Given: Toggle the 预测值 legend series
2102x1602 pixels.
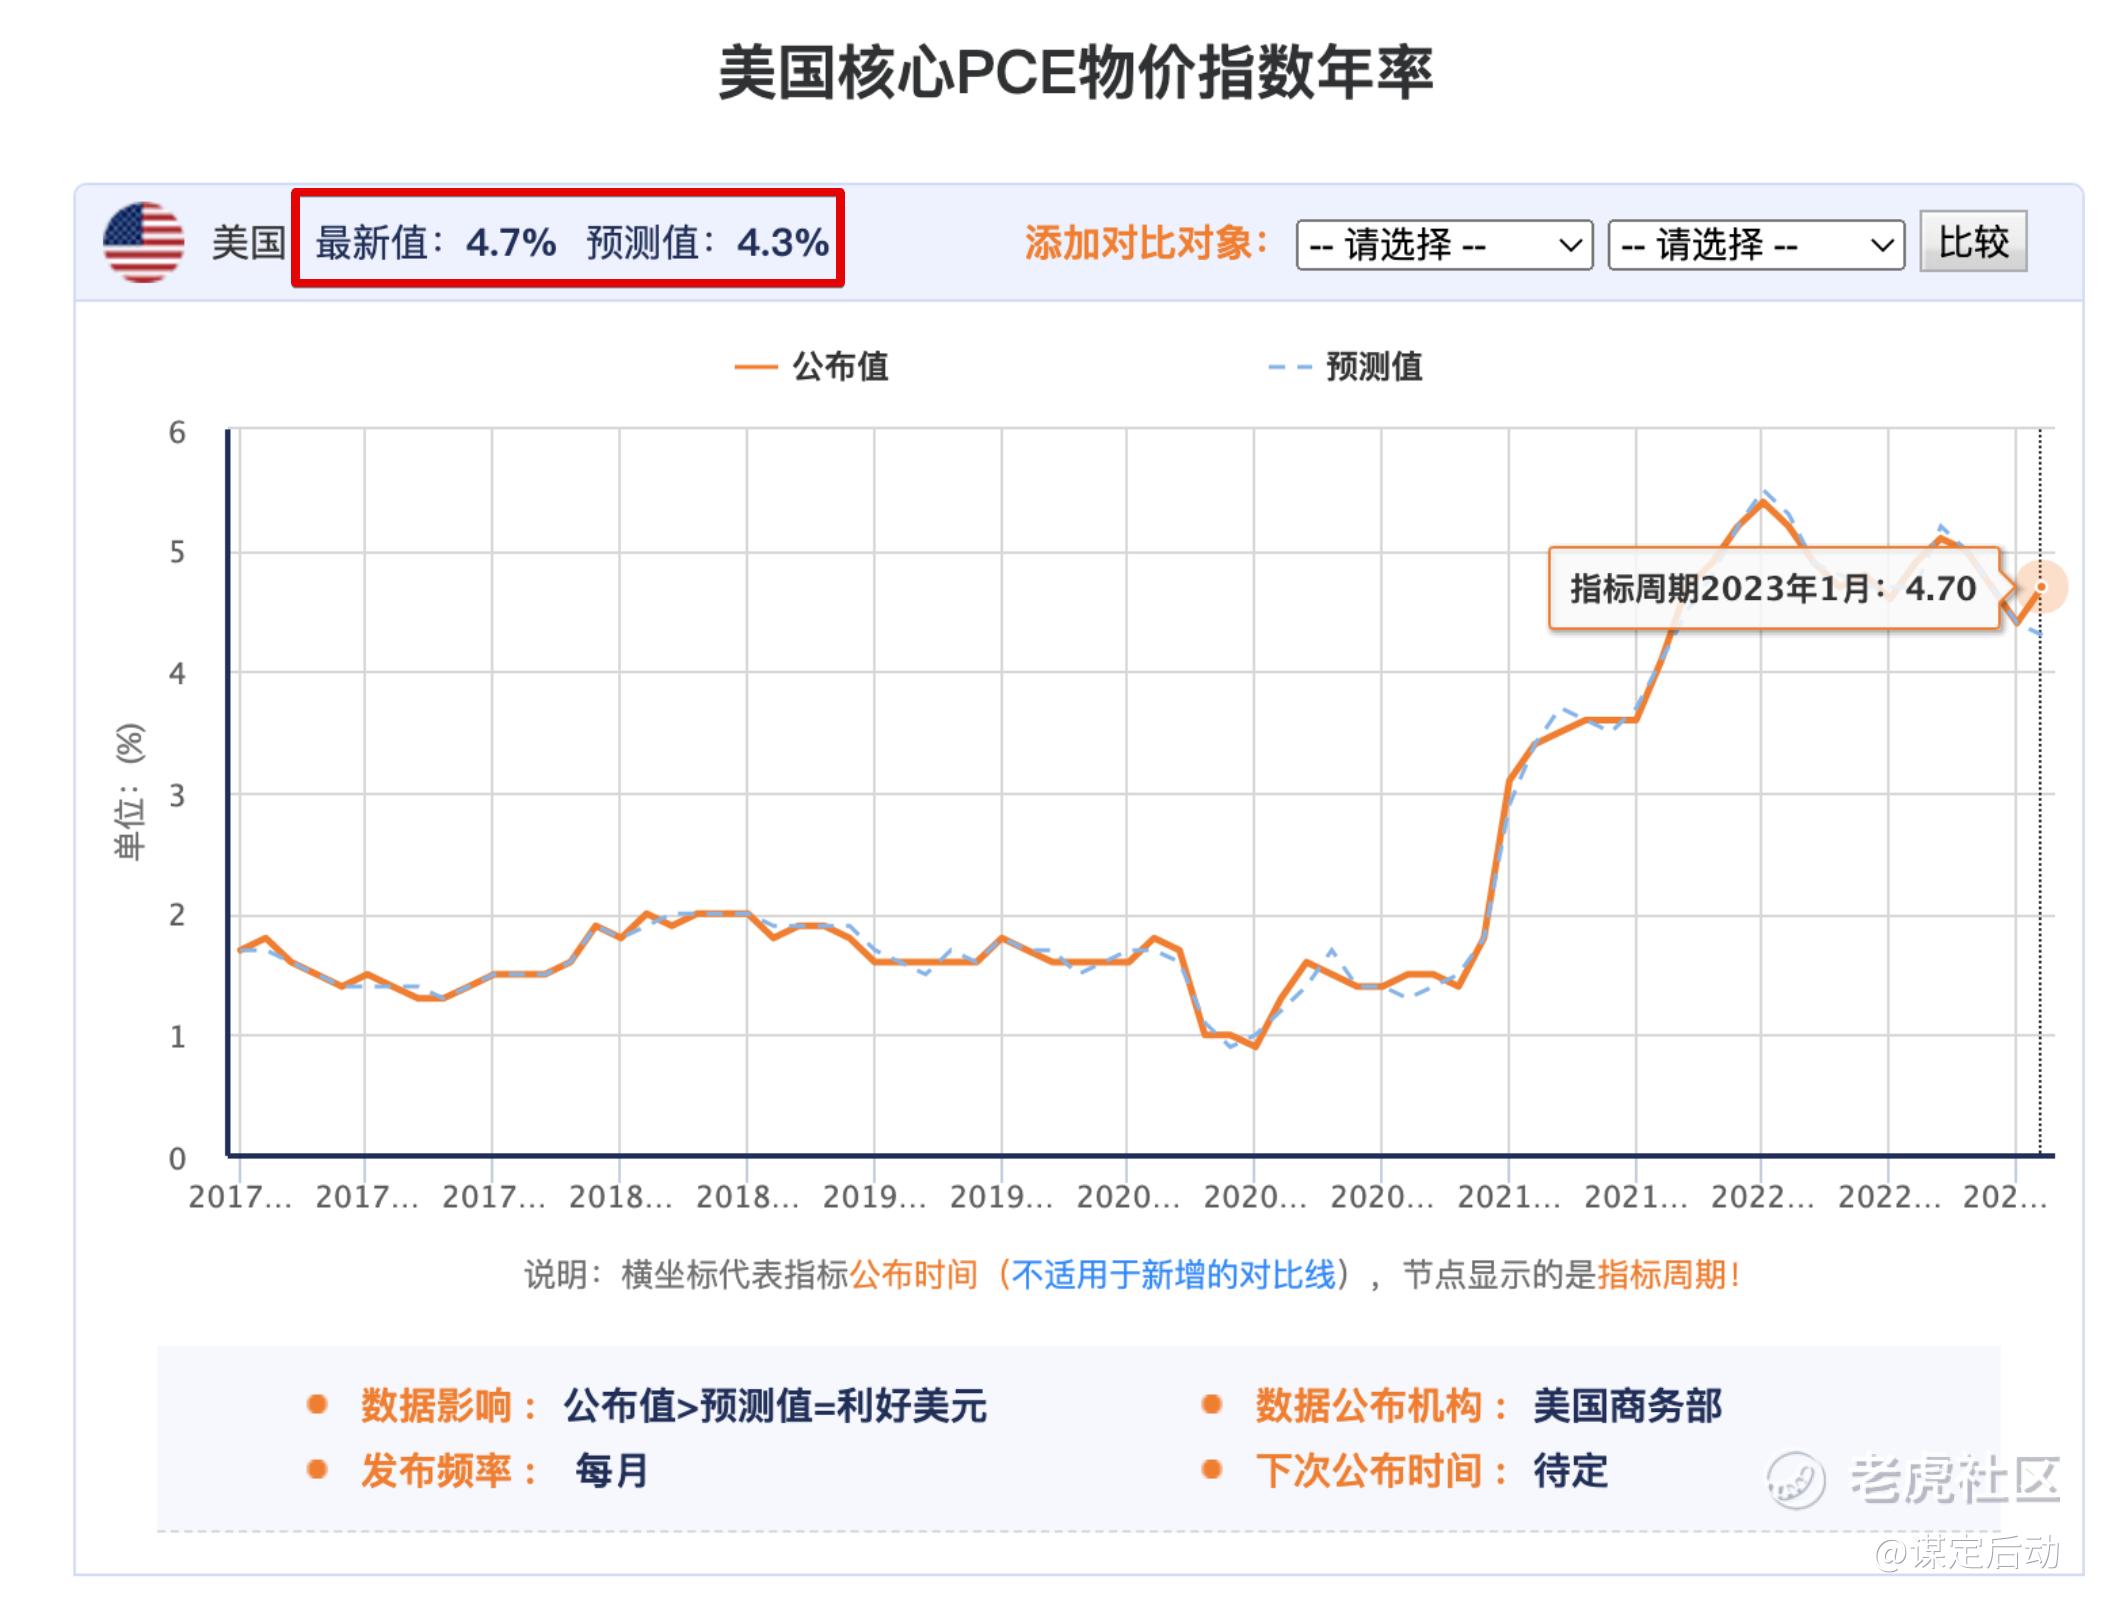Looking at the screenshot, I should 1372,366.
